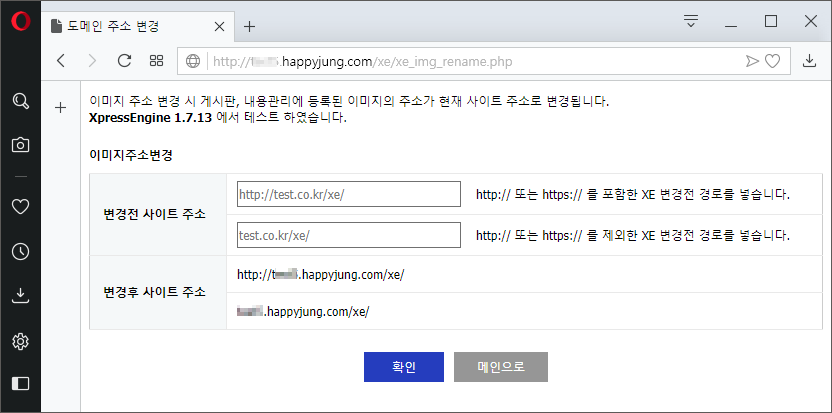This screenshot has height=413, width=832.
Task: Toggle the sidebar panel icon
Action: [x=20, y=383]
